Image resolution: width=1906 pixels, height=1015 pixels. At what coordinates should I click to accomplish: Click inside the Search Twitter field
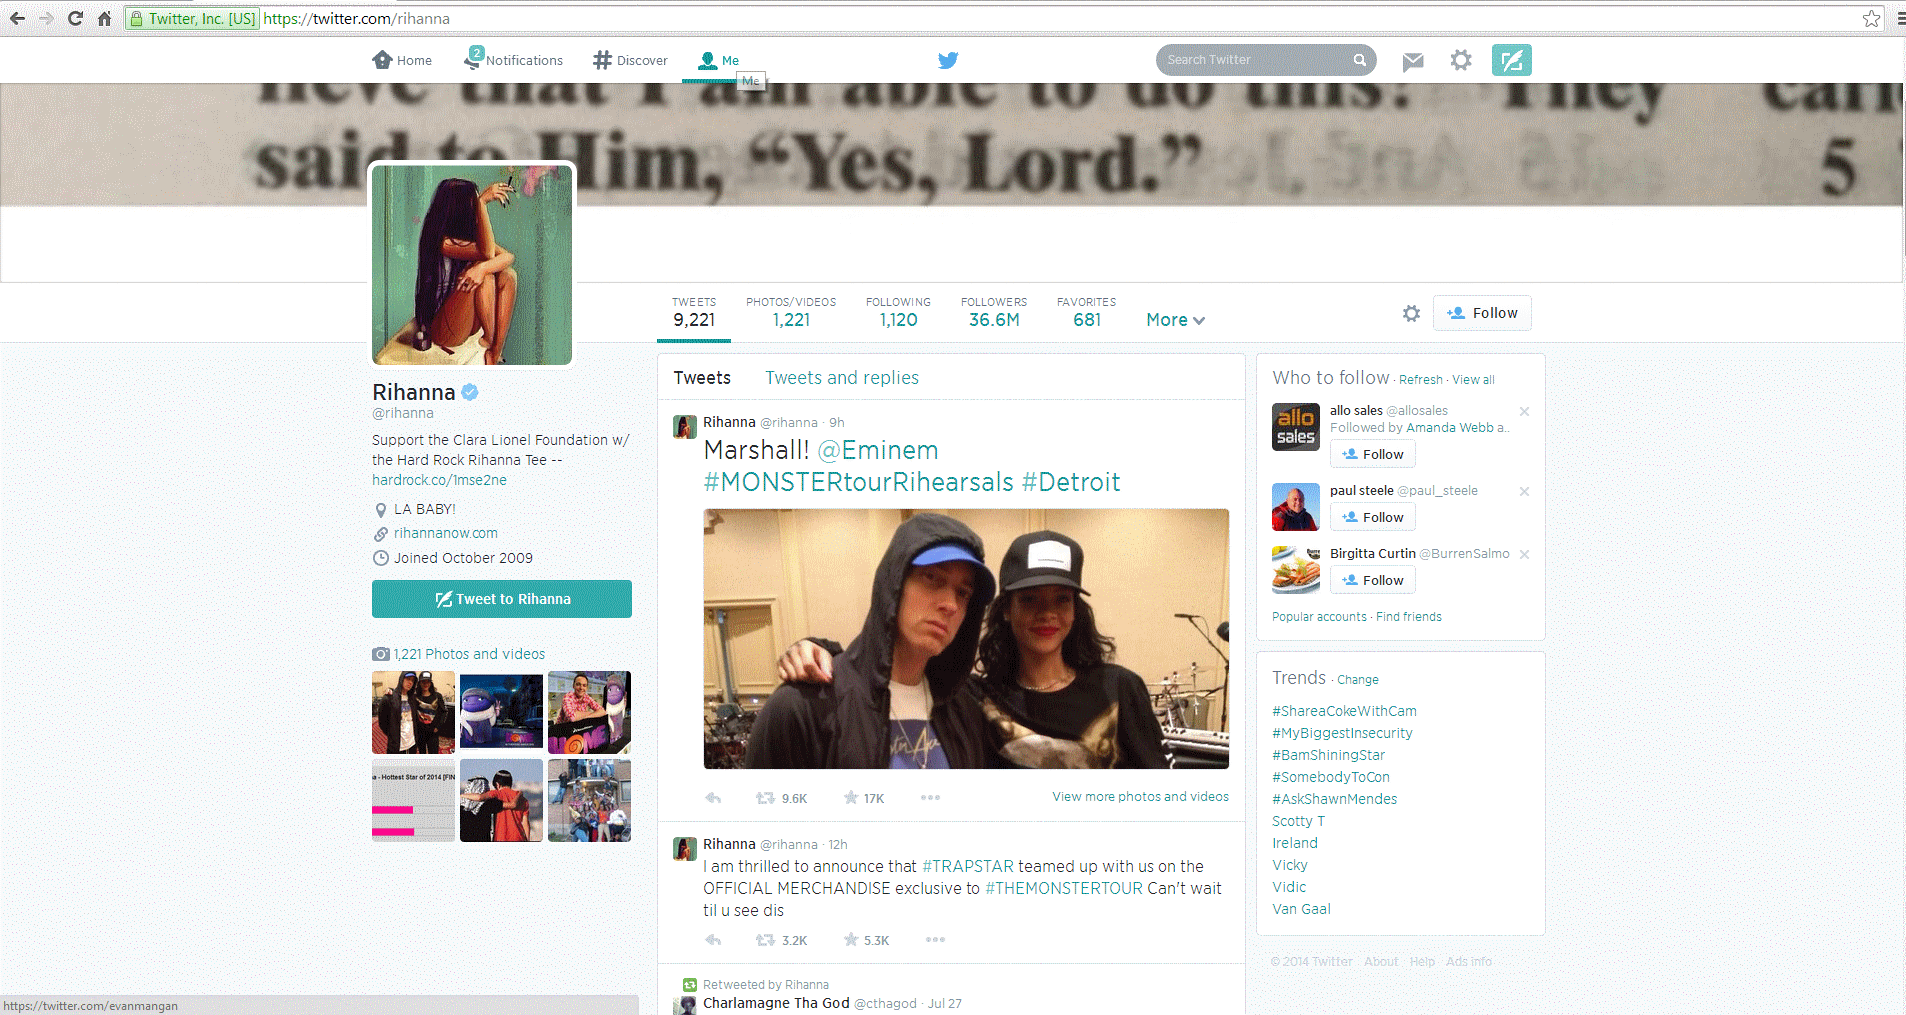pyautogui.click(x=1255, y=60)
